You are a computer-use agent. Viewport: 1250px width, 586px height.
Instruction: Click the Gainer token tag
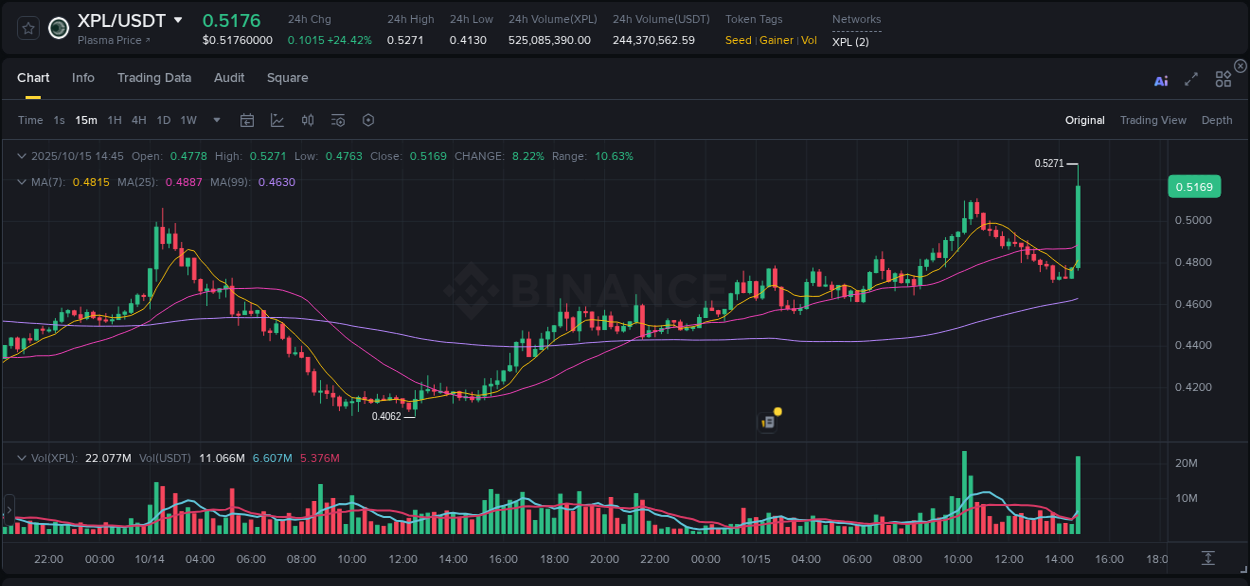tap(776, 40)
